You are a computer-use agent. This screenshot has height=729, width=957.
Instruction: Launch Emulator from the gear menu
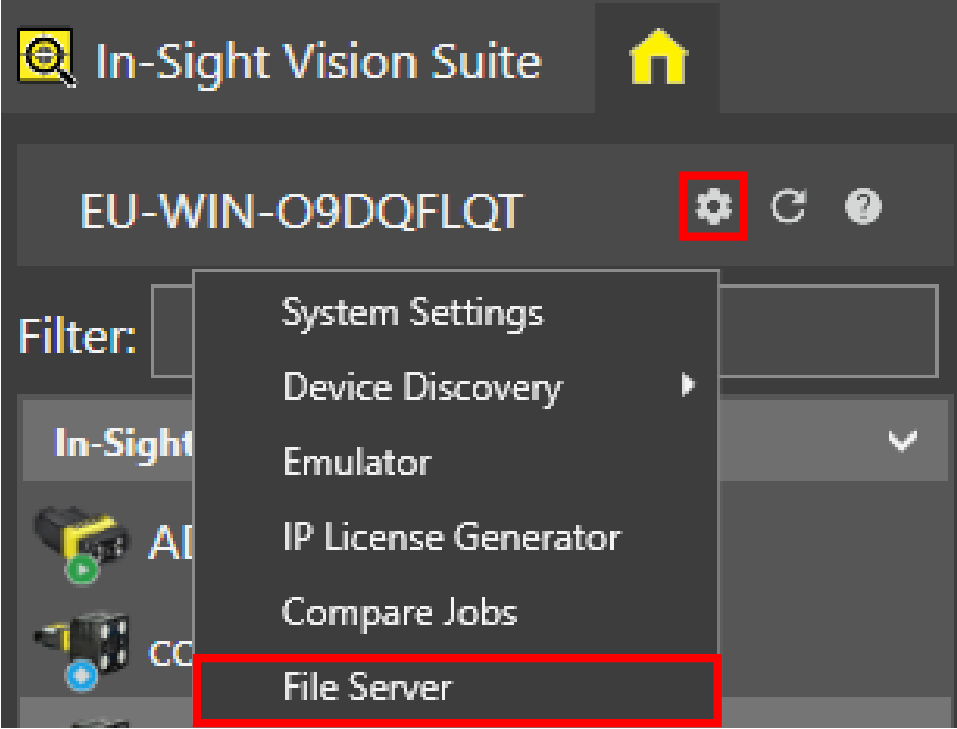[357, 462]
